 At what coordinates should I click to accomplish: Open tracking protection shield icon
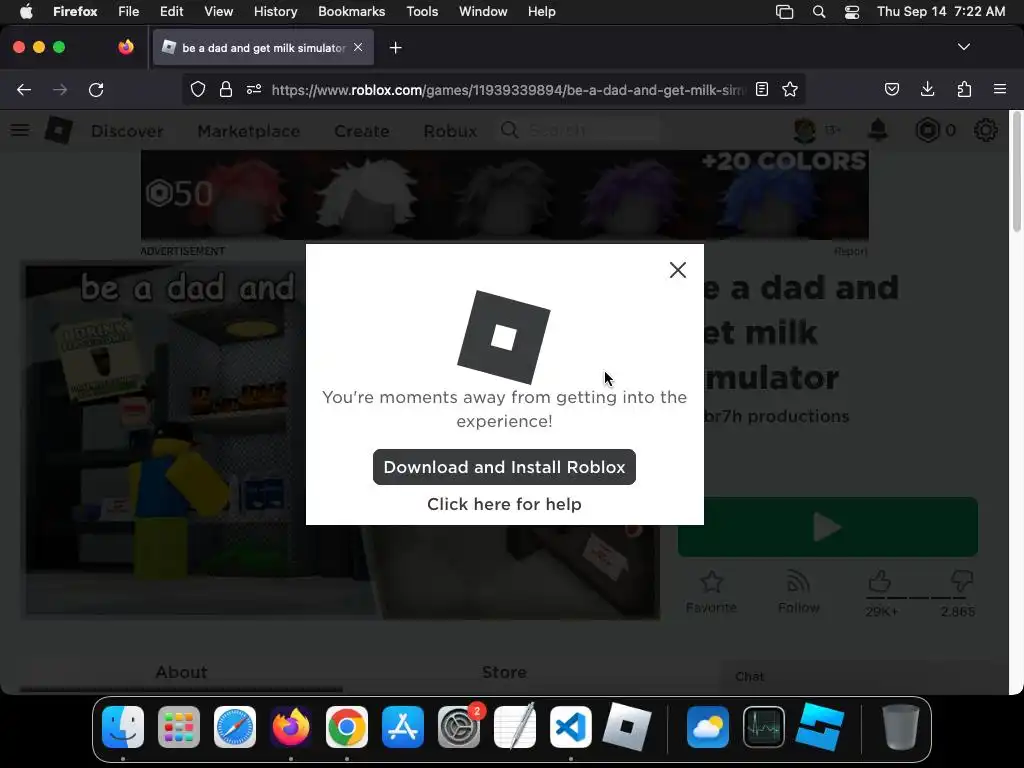tap(198, 89)
